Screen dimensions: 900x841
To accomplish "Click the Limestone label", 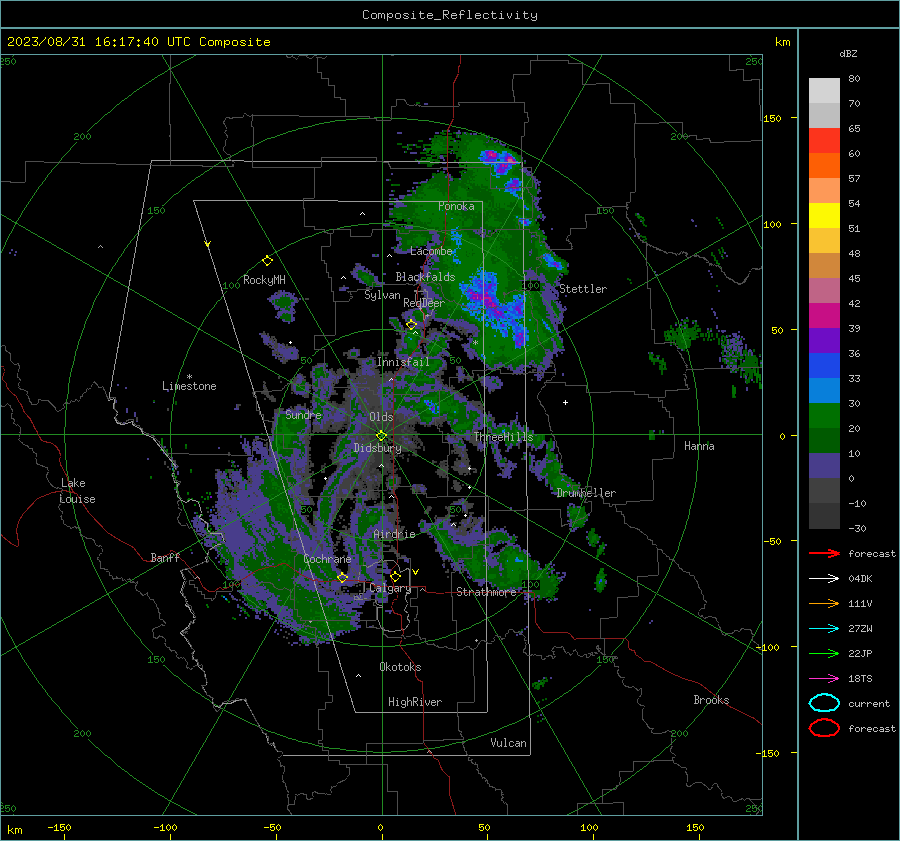I will [189, 386].
